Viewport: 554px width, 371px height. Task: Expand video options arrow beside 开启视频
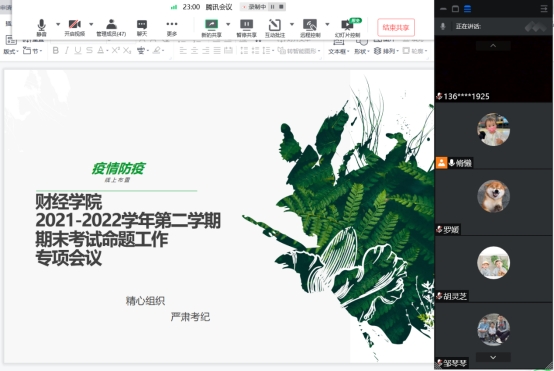[91, 24]
